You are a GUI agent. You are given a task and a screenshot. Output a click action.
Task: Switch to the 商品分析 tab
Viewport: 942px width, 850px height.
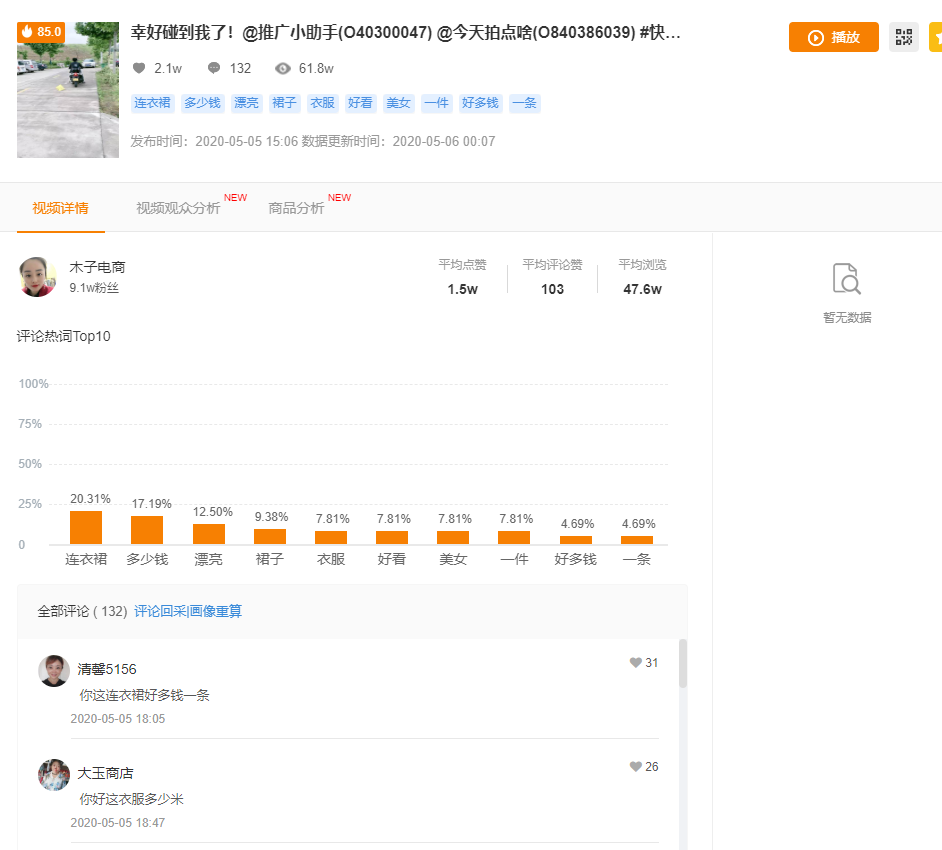pyautogui.click(x=296, y=208)
